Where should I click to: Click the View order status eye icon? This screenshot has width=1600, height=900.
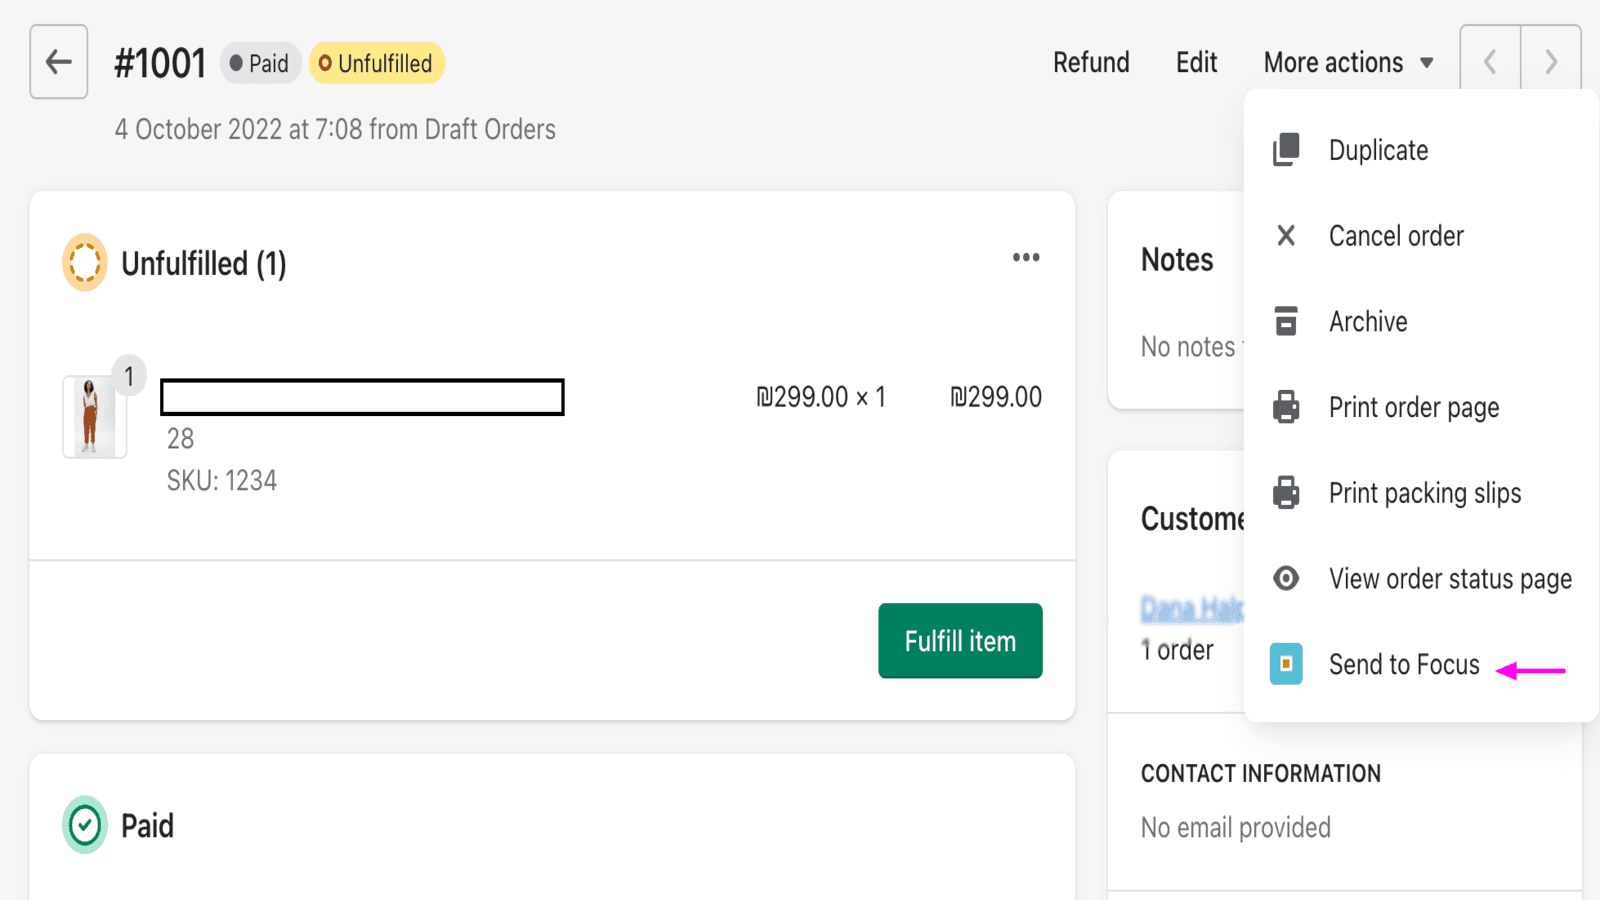coord(1286,578)
